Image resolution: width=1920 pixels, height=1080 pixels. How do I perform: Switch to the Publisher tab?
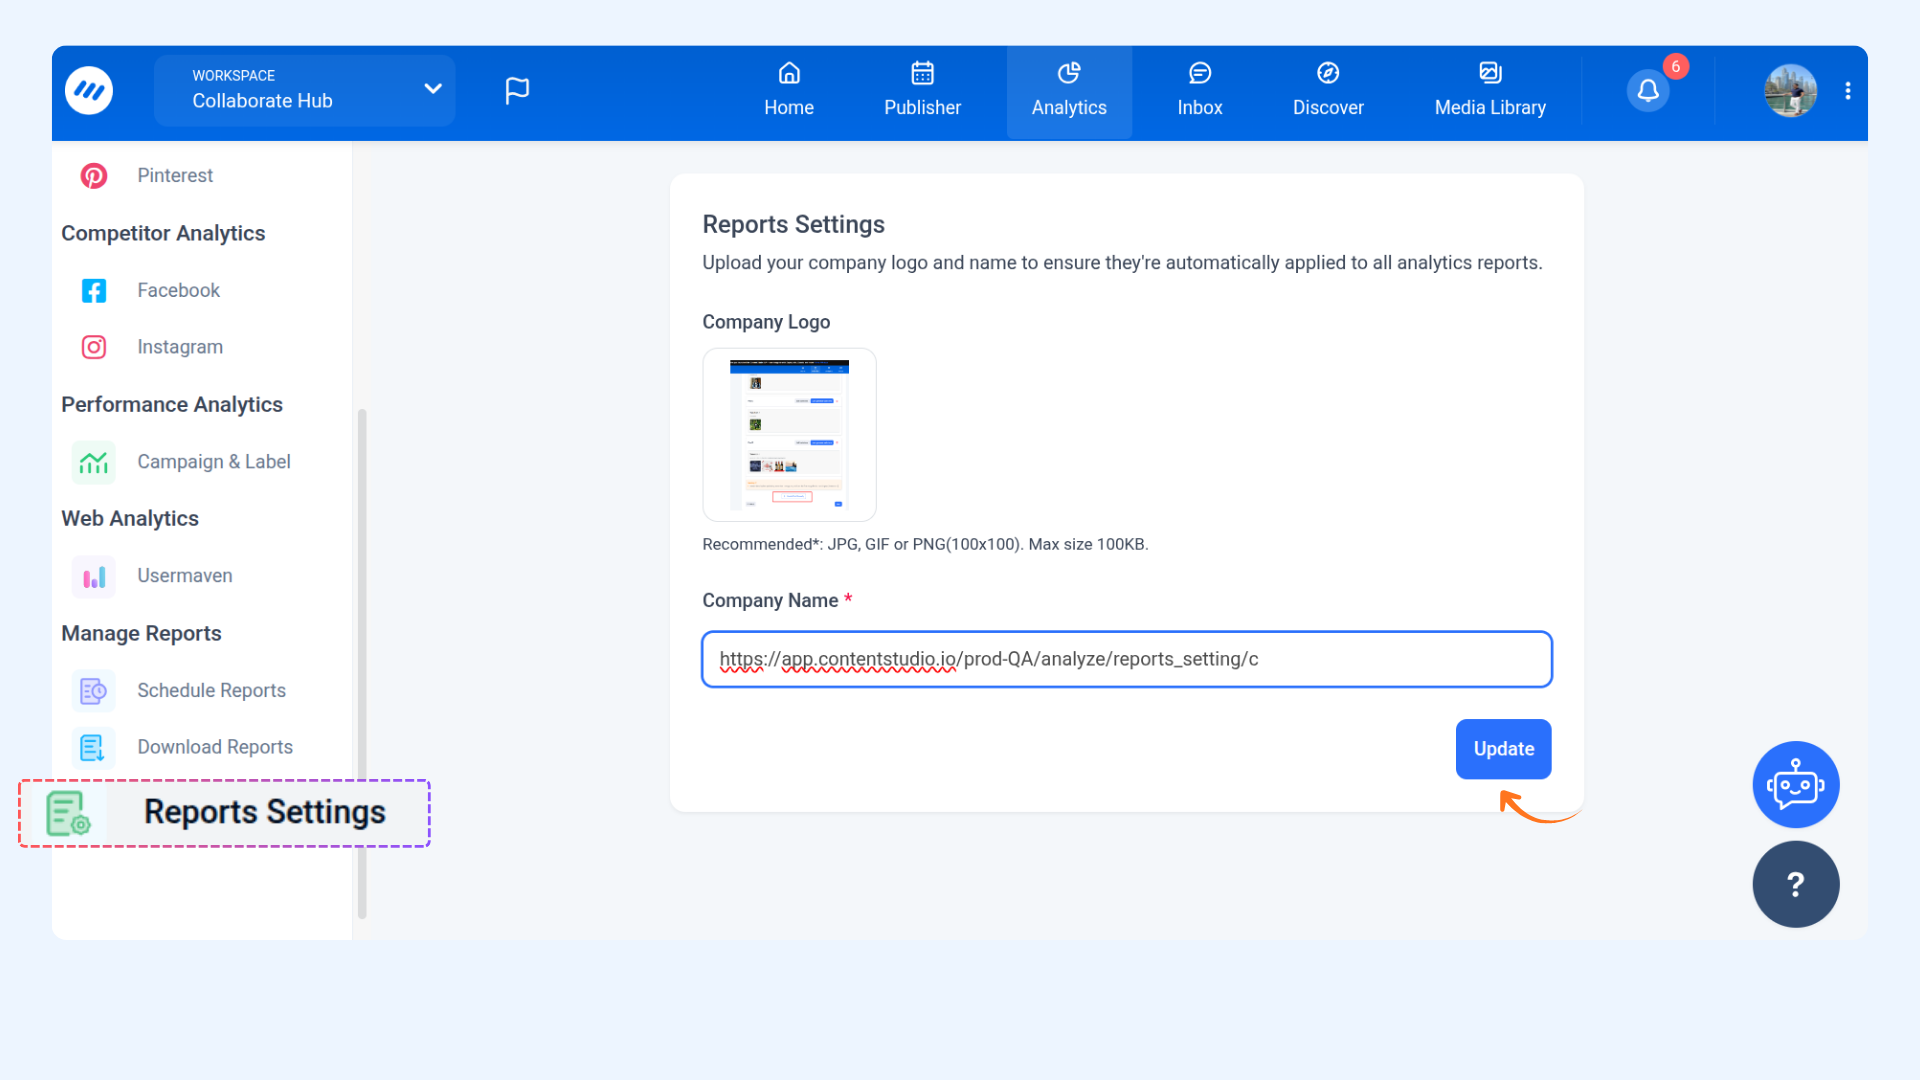[922, 91]
